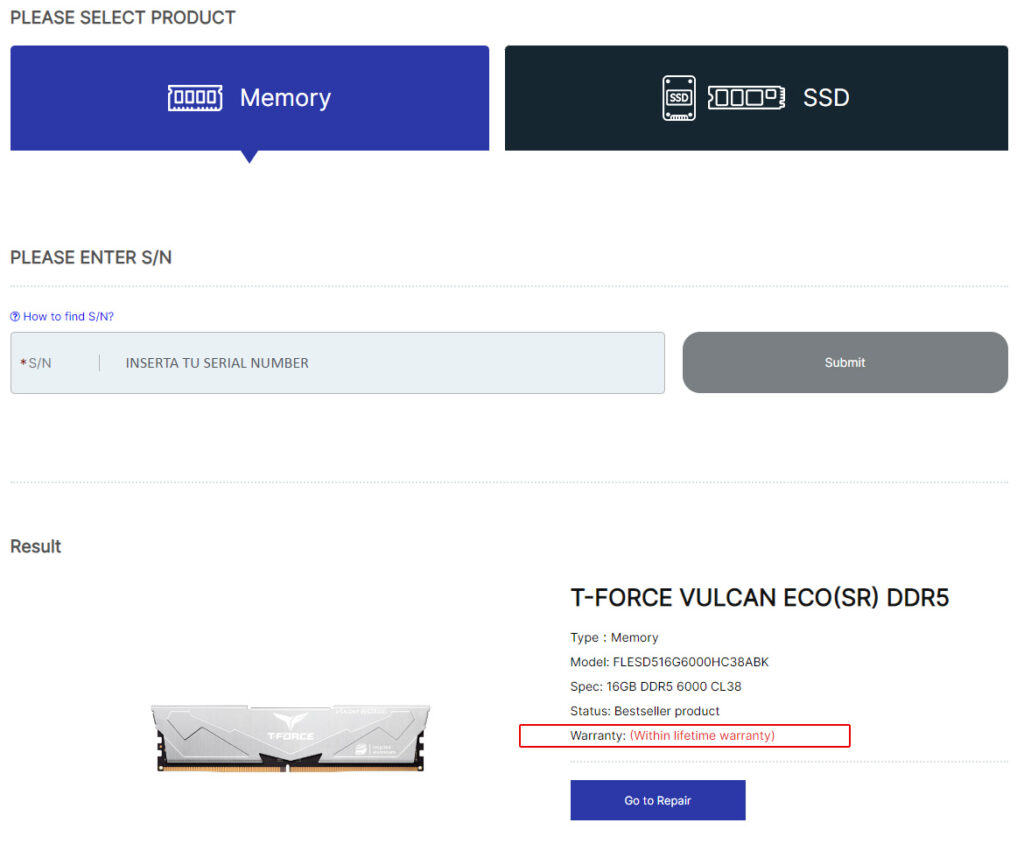This screenshot has width=1024, height=865.
Task: Click the triangle pointer below Memory tab
Action: click(x=250, y=157)
